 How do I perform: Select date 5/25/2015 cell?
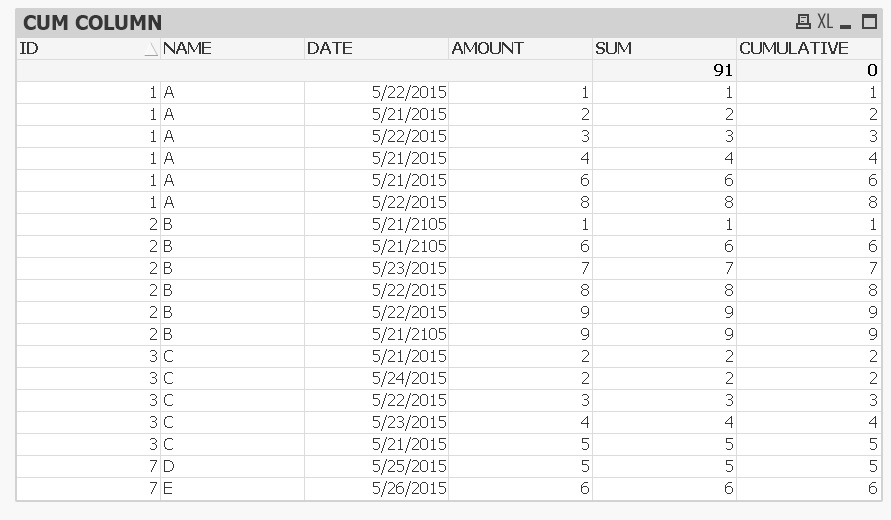click(408, 466)
